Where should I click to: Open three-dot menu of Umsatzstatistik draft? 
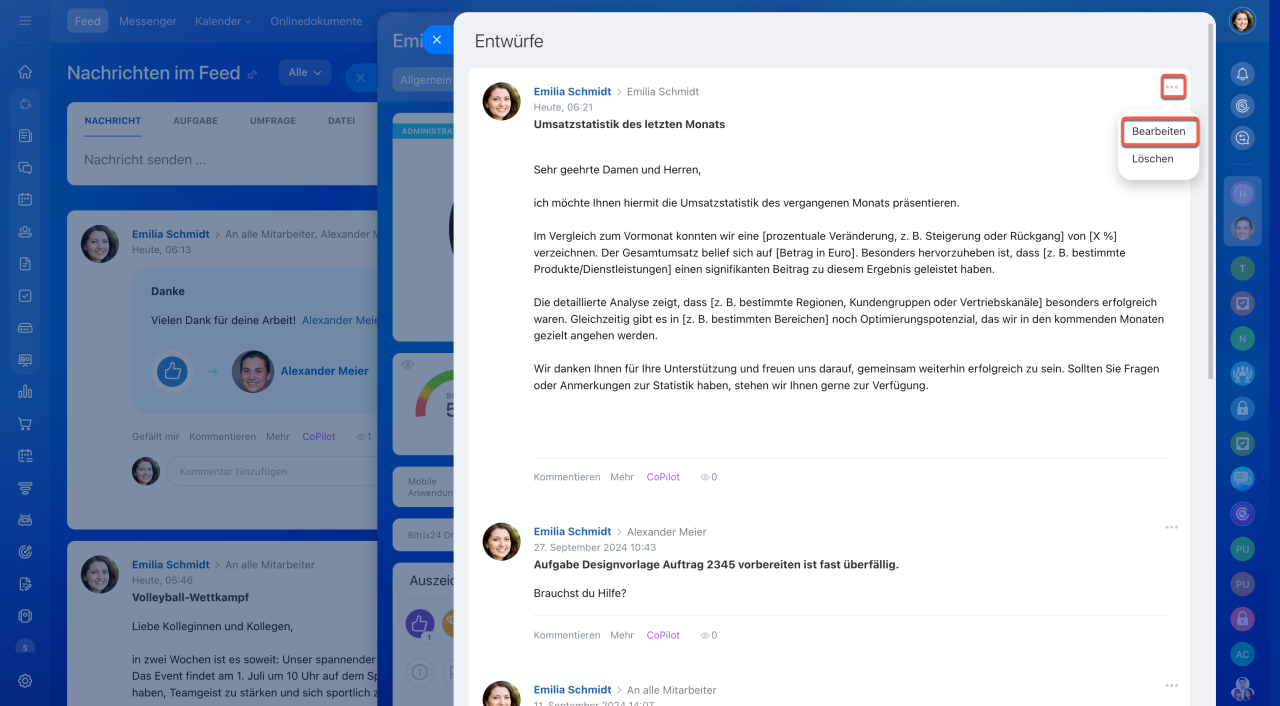1172,87
